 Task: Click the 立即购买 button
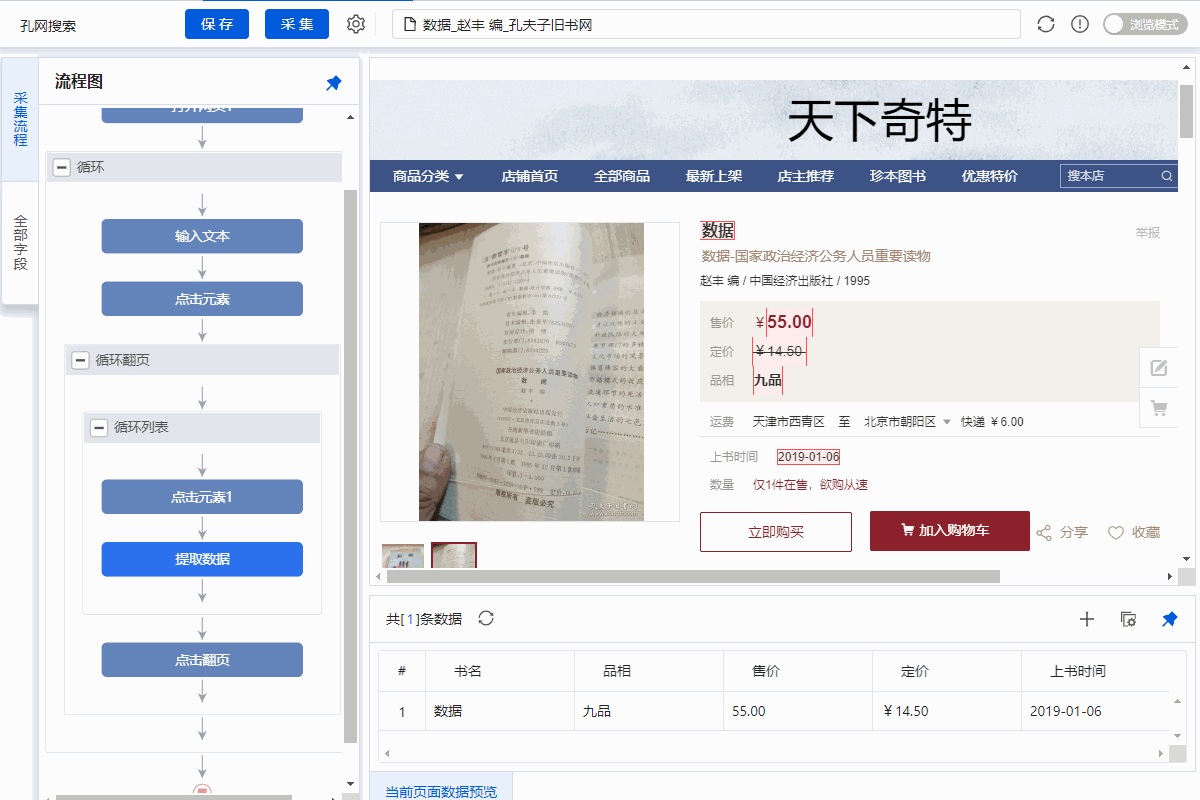point(776,532)
